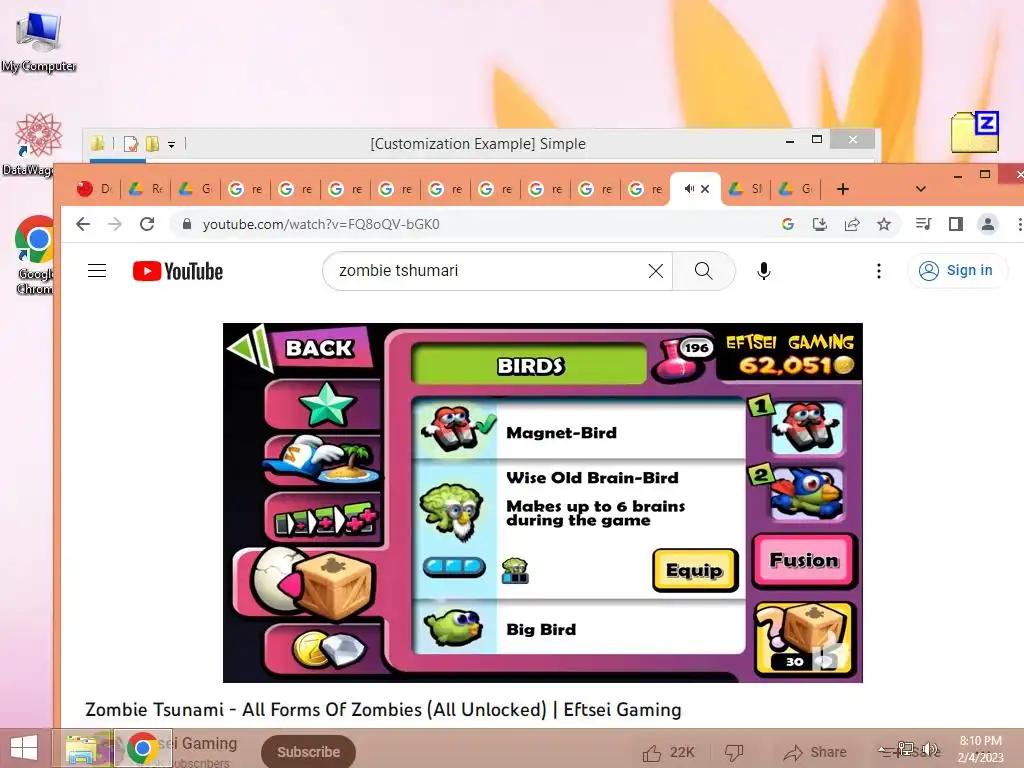Select the Chrome address bar URL
This screenshot has height=768, width=1024.
pos(321,224)
